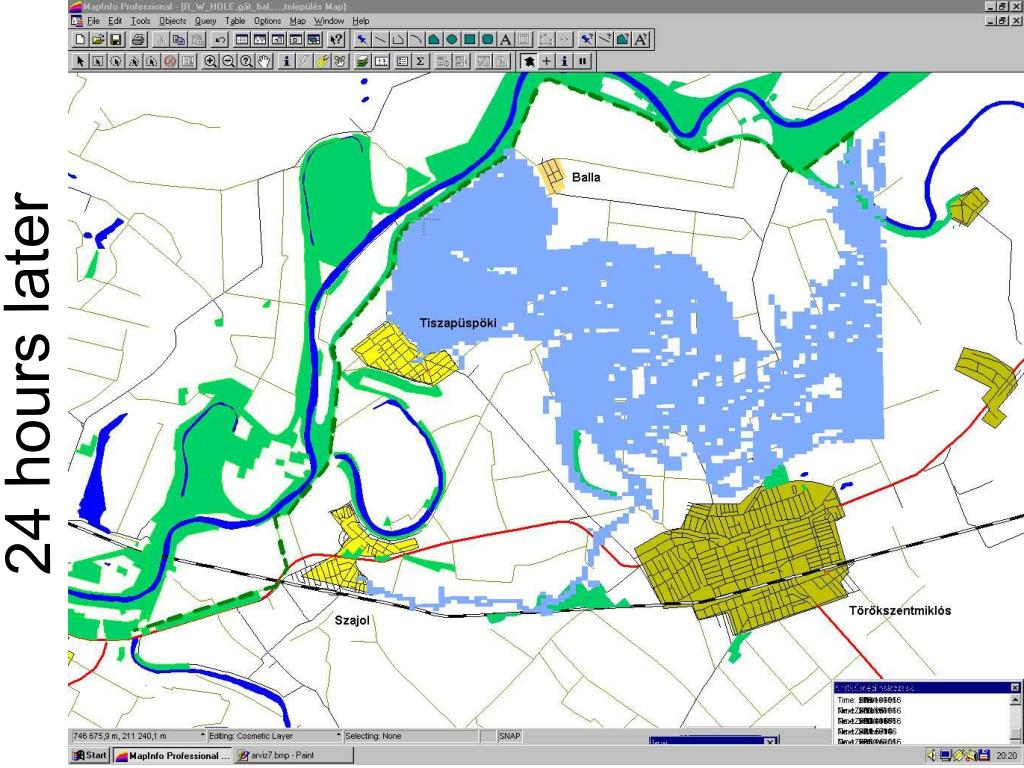This screenshot has width=1024, height=768.
Task: Click the Copy icon in the toolbar
Action: click(x=178, y=40)
